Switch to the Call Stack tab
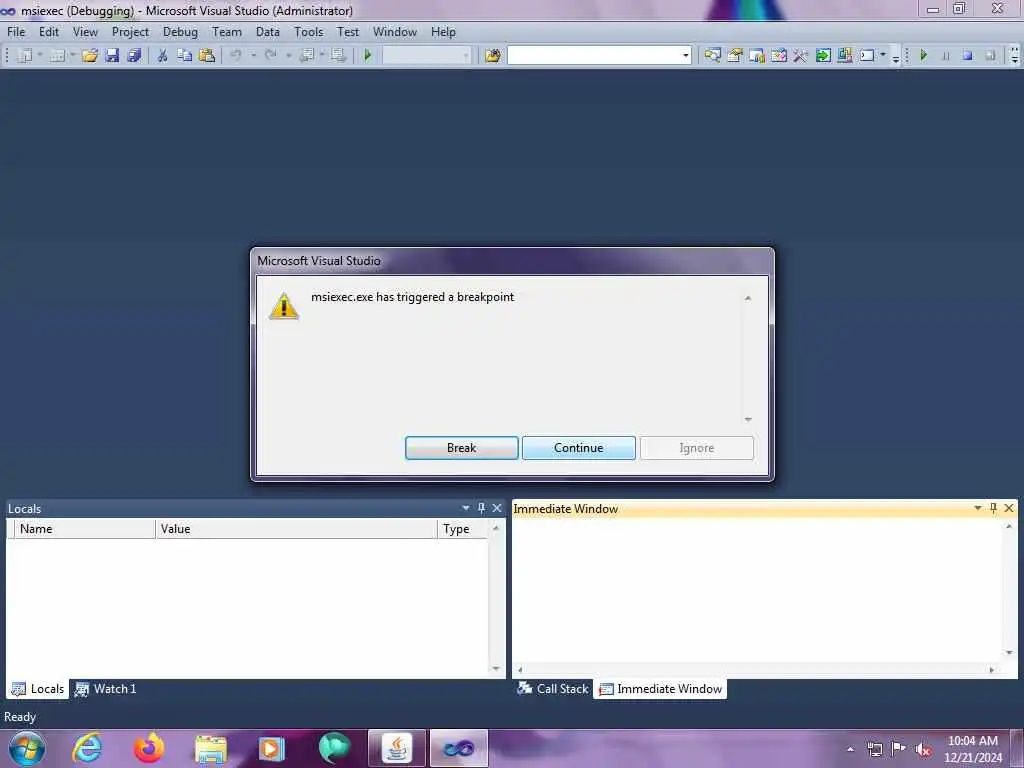The image size is (1024, 768). click(x=553, y=689)
